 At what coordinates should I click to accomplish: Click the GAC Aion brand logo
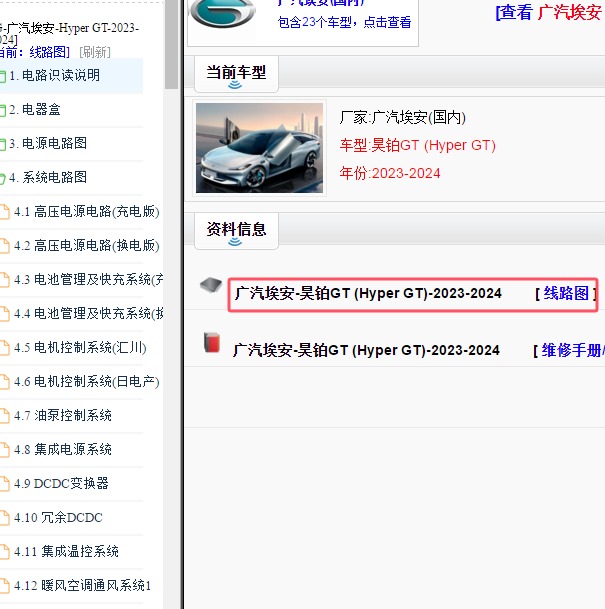click(x=223, y=13)
